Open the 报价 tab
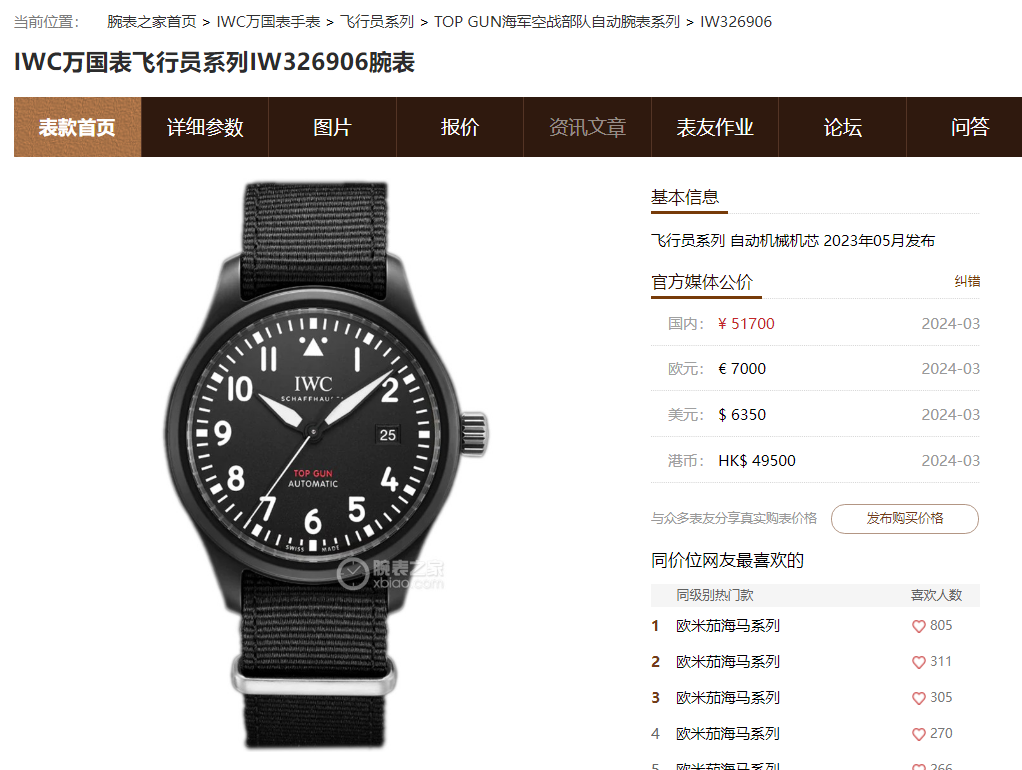The width and height of the screenshot is (1022, 770). [460, 127]
